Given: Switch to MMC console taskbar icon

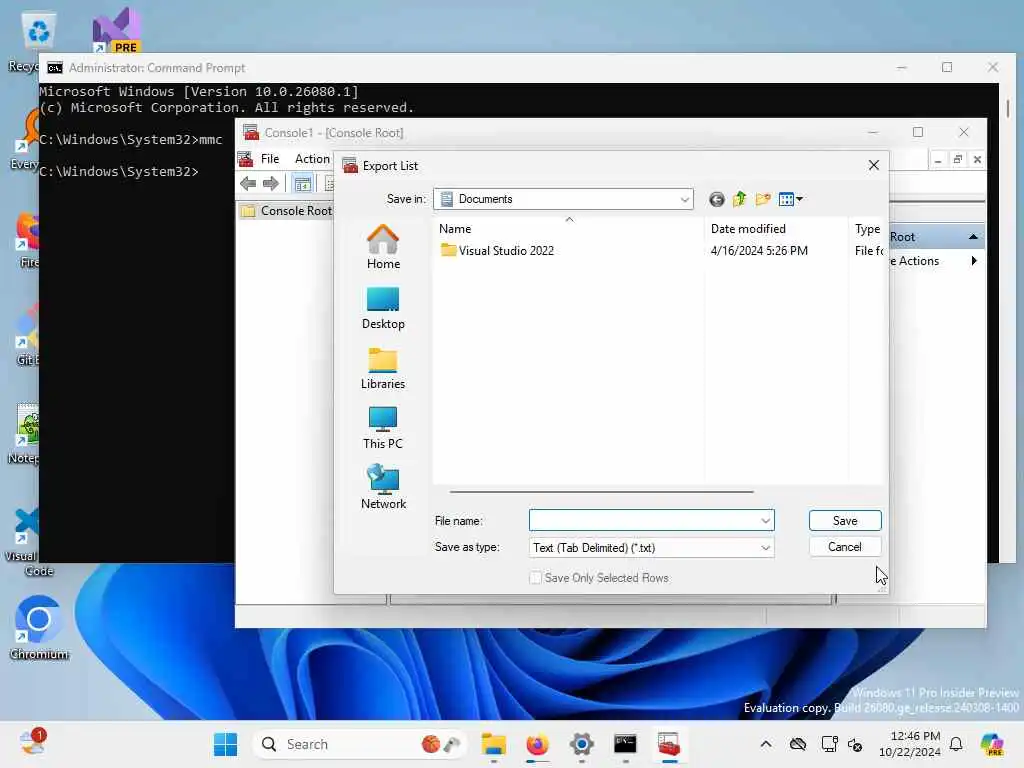Looking at the screenshot, I should click(x=669, y=744).
